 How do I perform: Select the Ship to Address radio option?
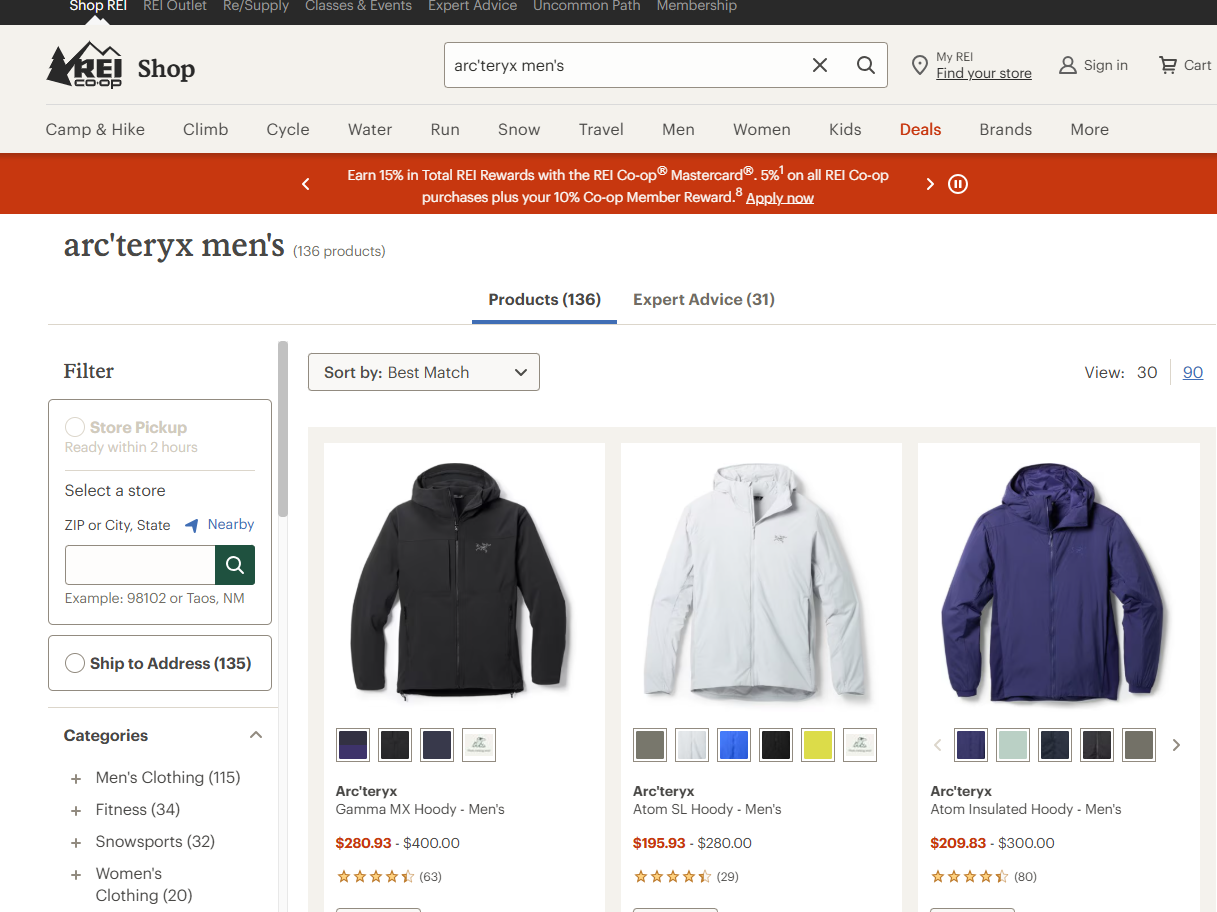tap(75, 663)
